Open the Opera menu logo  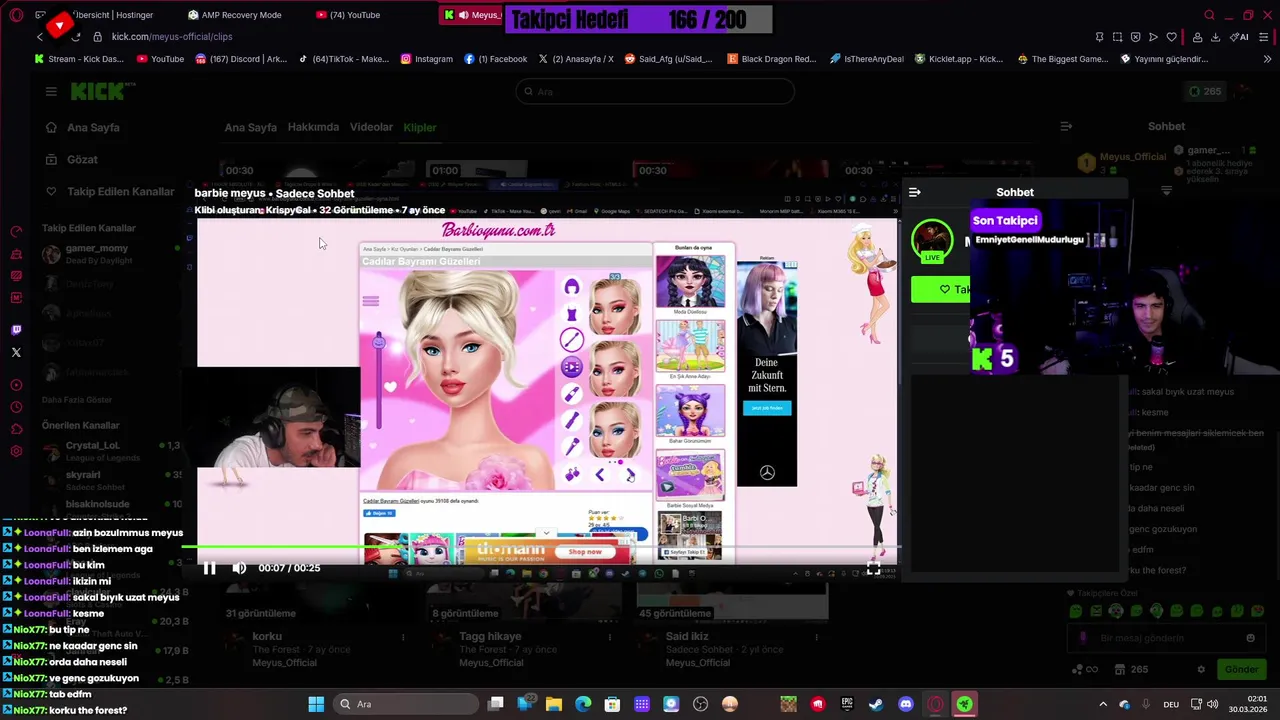coord(16,15)
